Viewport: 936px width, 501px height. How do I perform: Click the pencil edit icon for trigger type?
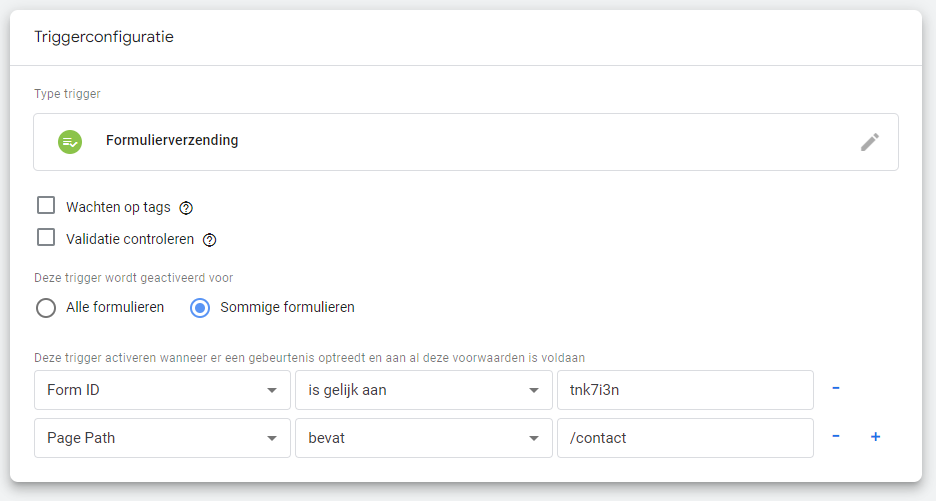coord(870,142)
